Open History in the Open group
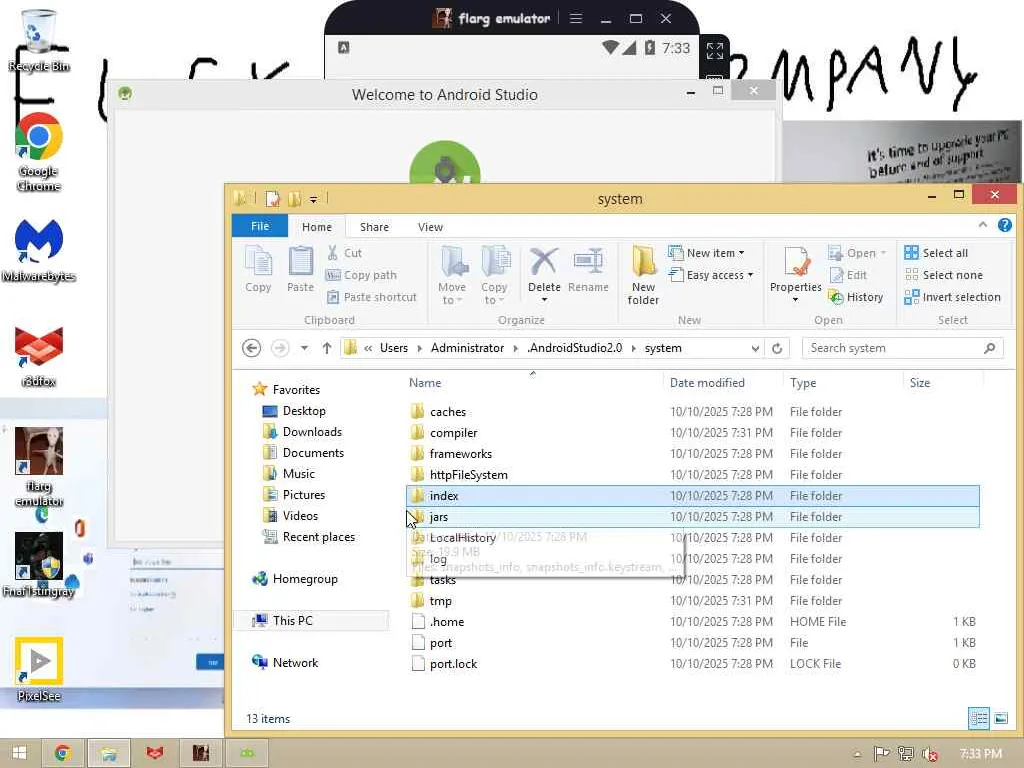The width and height of the screenshot is (1024, 768). (x=856, y=297)
